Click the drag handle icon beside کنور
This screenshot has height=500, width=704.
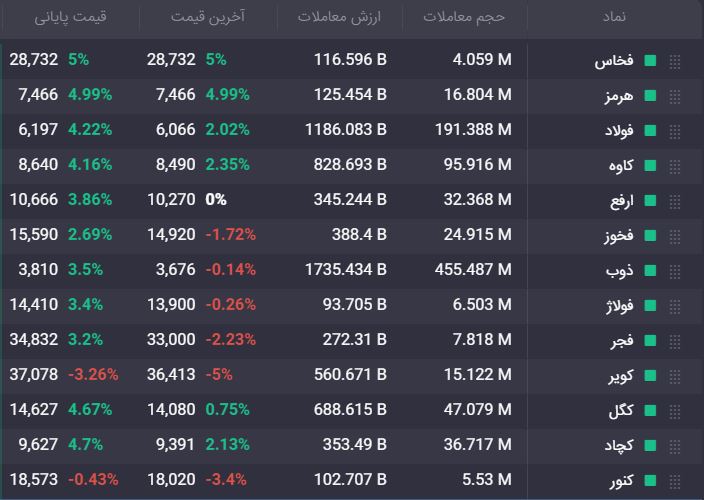click(x=674, y=481)
